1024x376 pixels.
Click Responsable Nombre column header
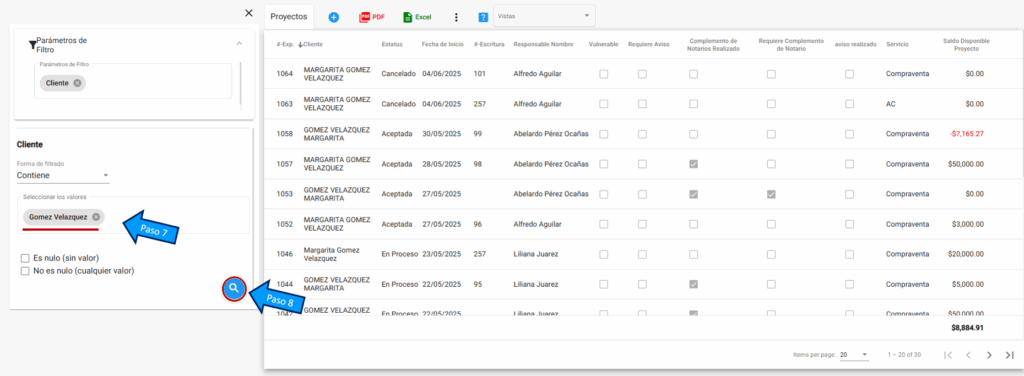coord(543,44)
